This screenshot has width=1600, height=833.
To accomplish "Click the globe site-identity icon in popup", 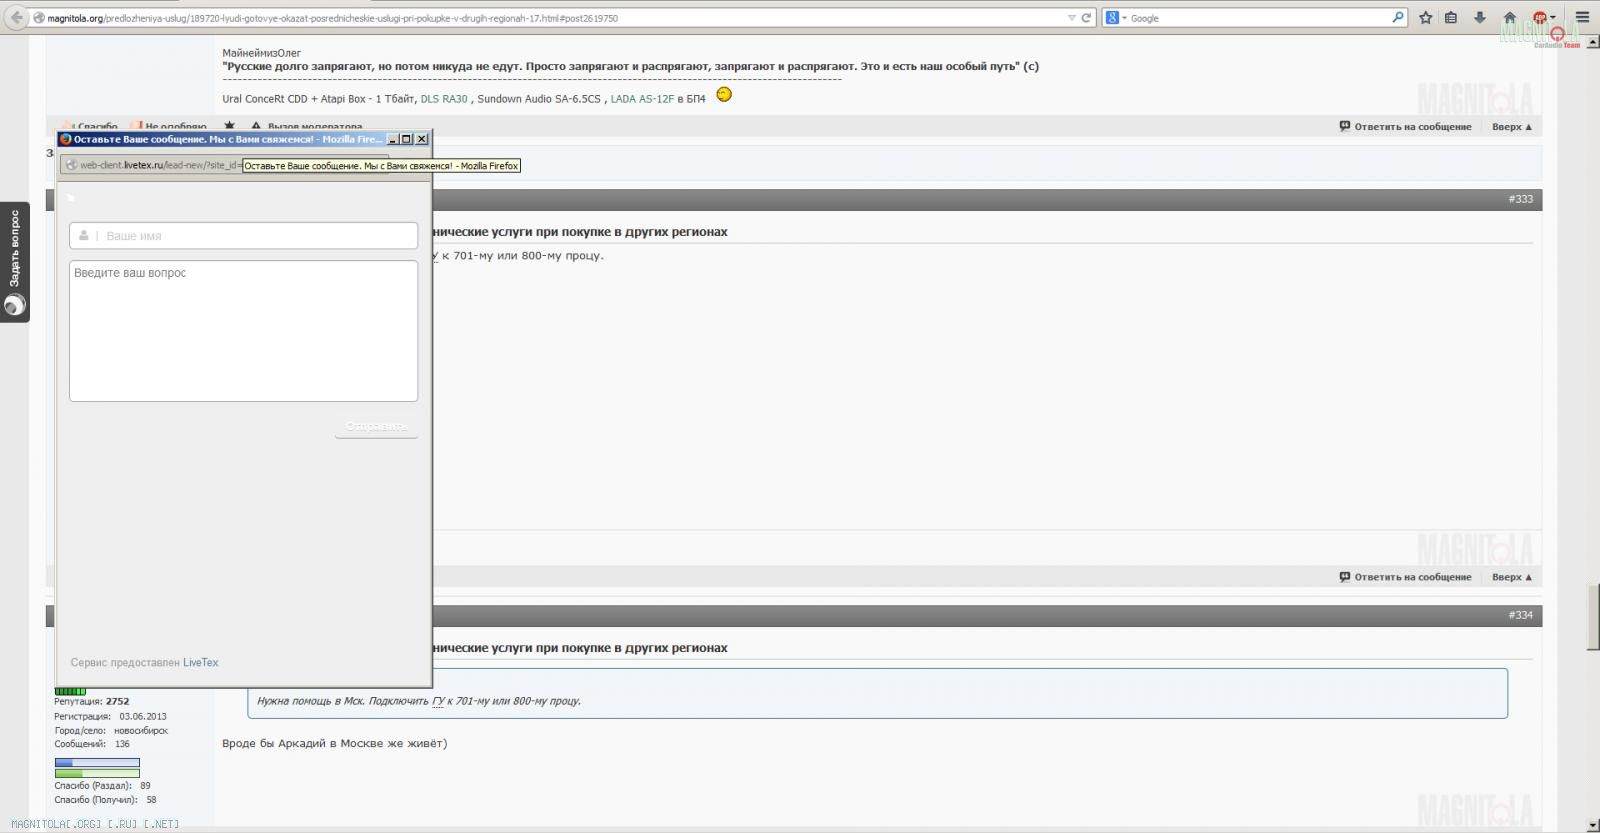I will click(71, 165).
